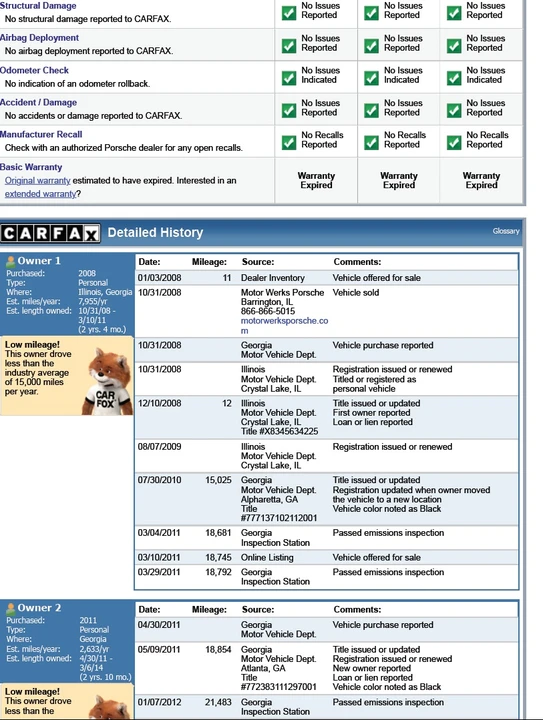Click the 'Dealer Inventory' source cell

click(x=273, y=278)
